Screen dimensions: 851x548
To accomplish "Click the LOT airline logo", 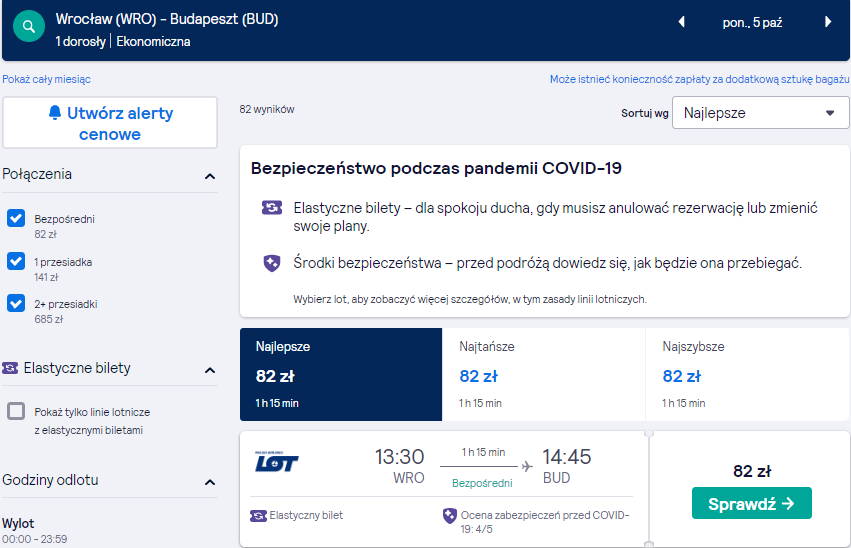I will tap(277, 462).
